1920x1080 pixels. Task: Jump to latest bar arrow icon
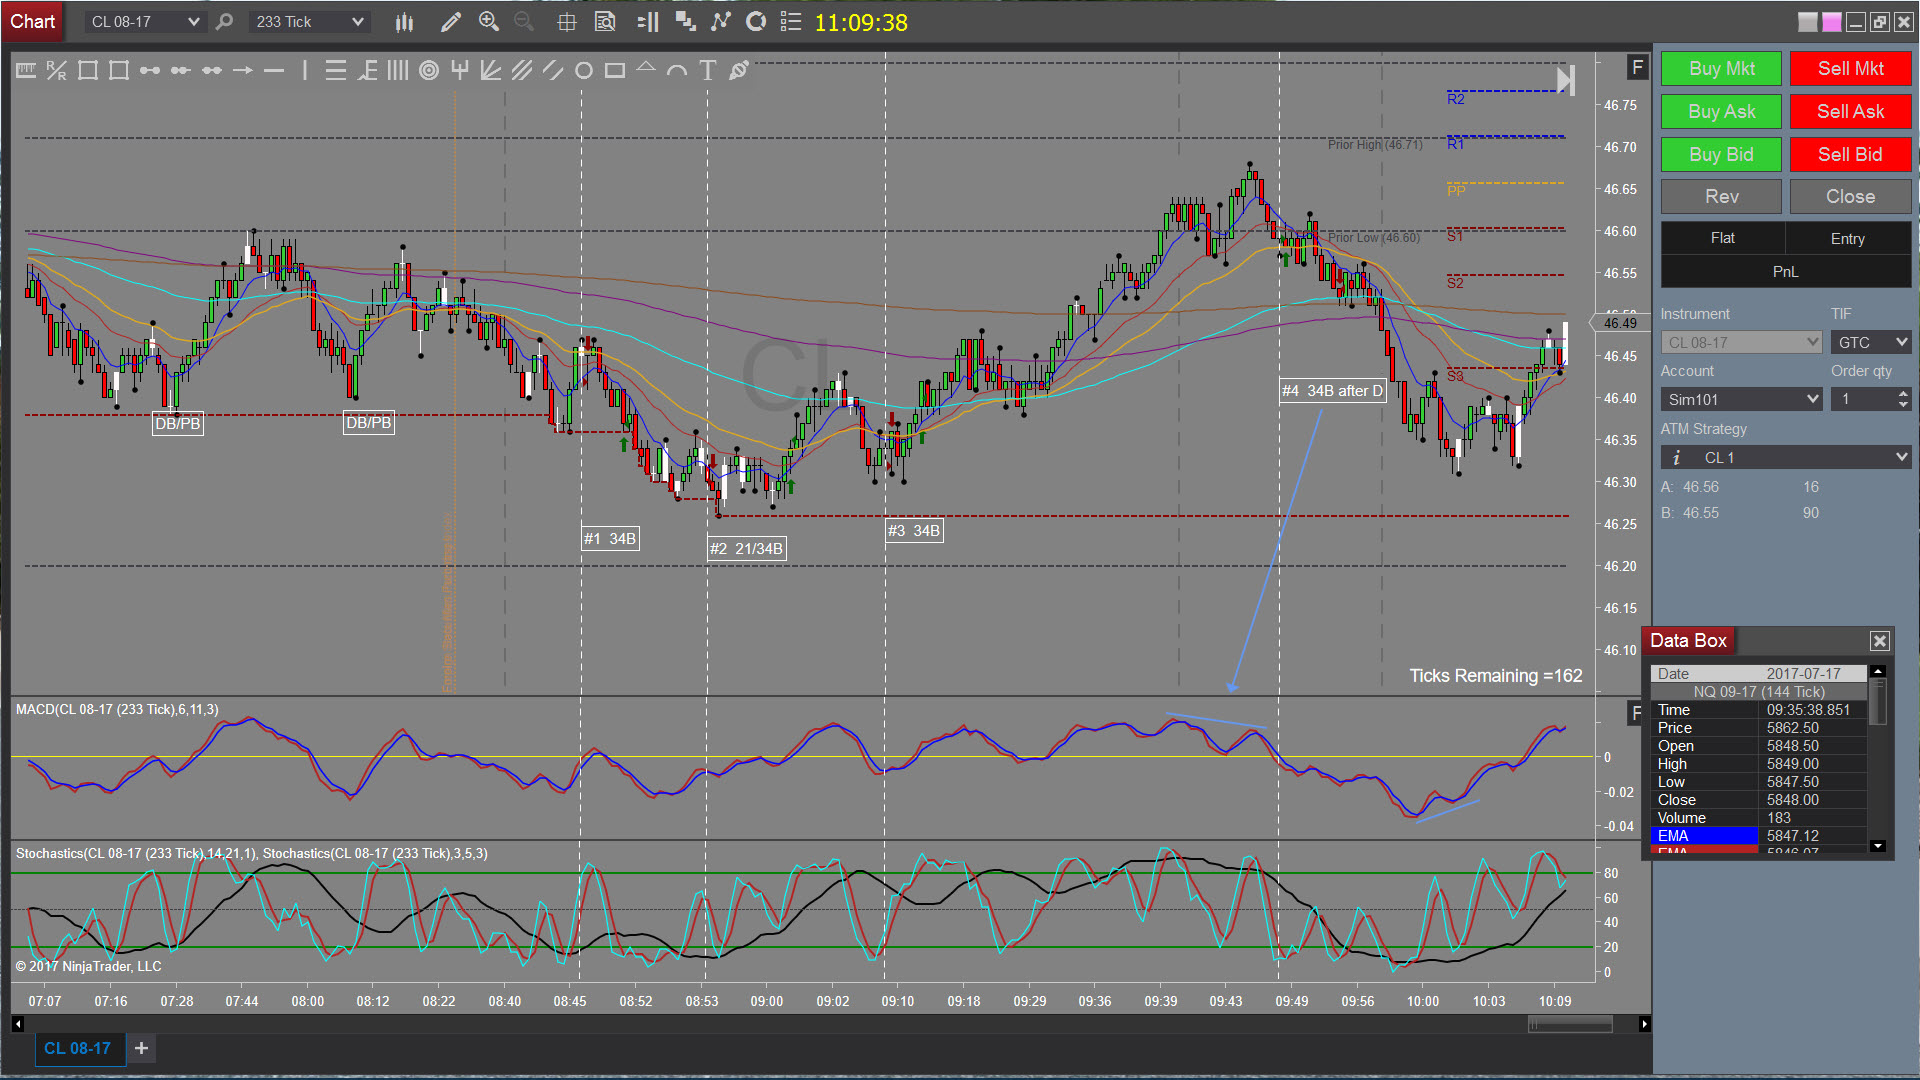pos(1566,80)
